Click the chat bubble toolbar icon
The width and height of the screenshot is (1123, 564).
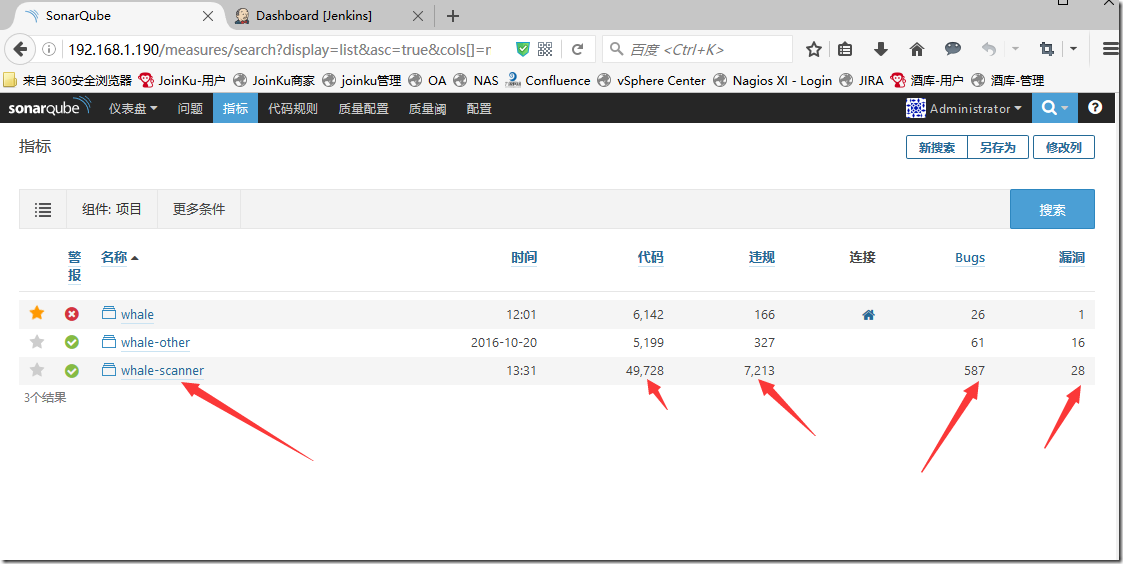953,49
